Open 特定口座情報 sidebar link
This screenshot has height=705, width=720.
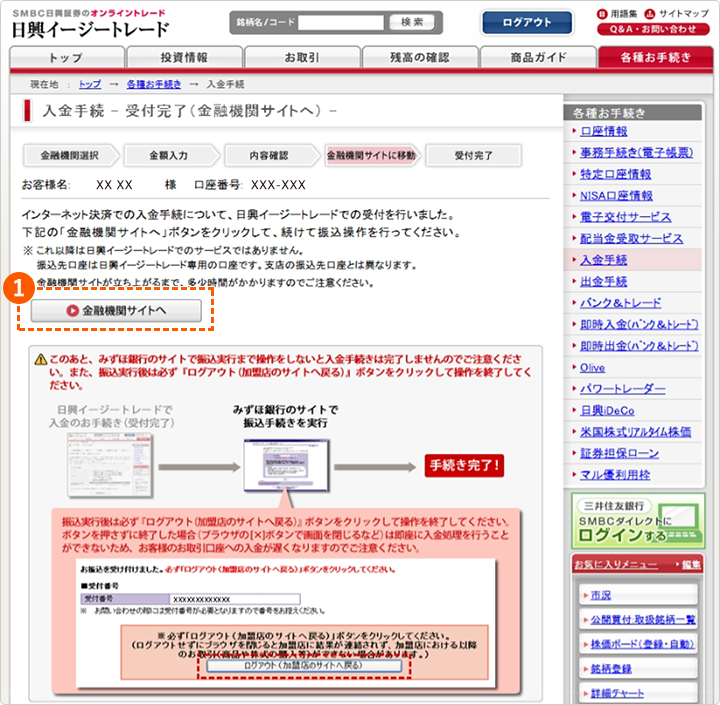615,174
